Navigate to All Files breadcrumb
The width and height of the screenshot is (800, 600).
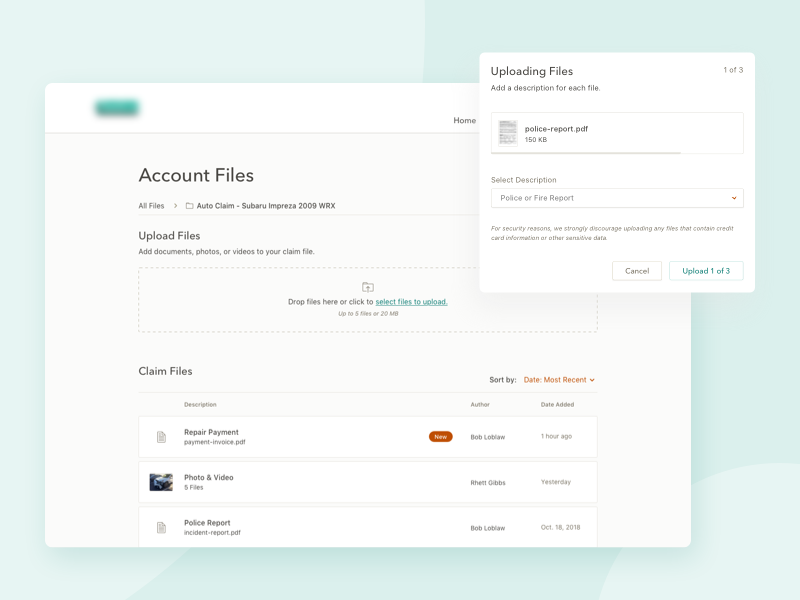pyautogui.click(x=152, y=206)
